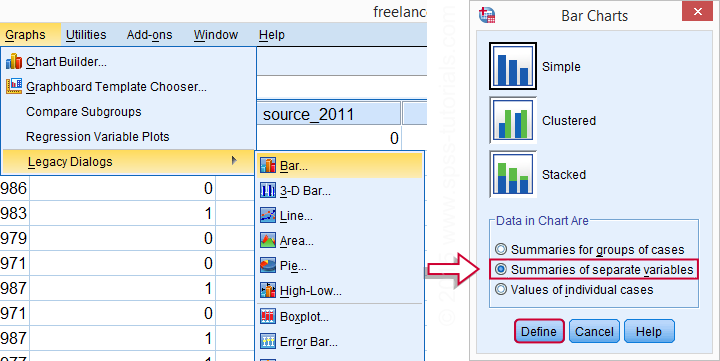Click the Clustered label text
Viewport: 720px width, 361px height.
tap(569, 120)
